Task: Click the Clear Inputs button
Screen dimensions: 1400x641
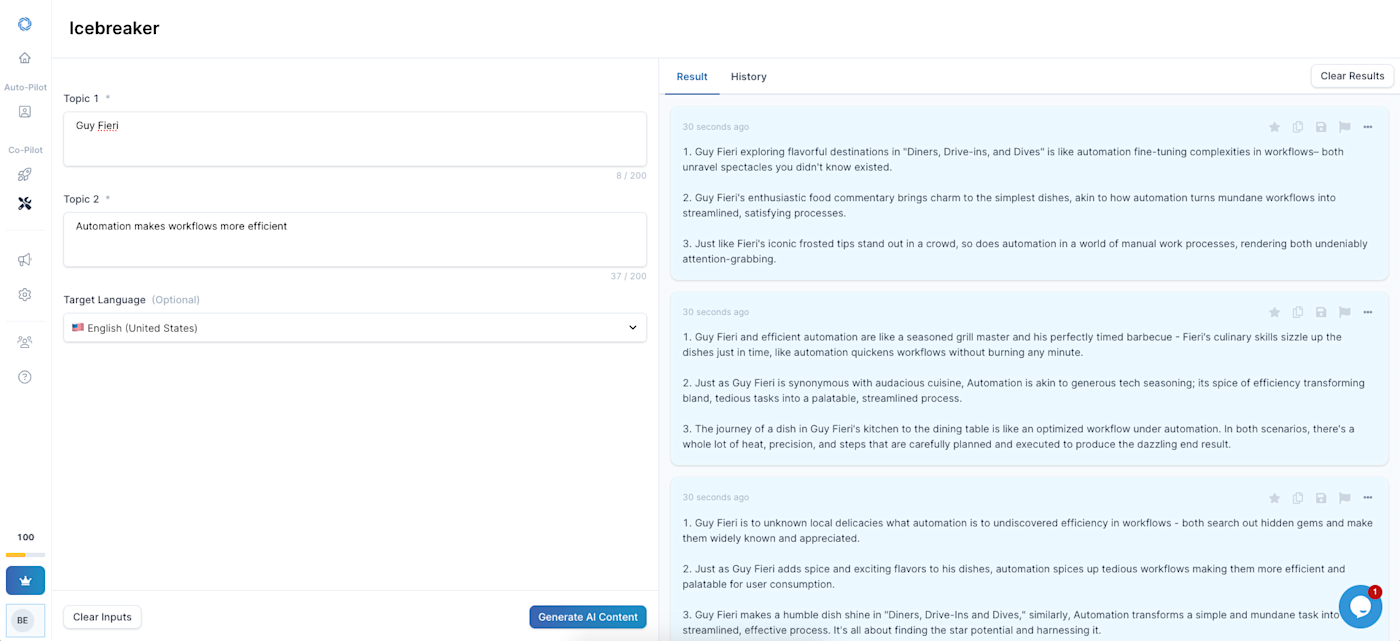Action: click(102, 617)
